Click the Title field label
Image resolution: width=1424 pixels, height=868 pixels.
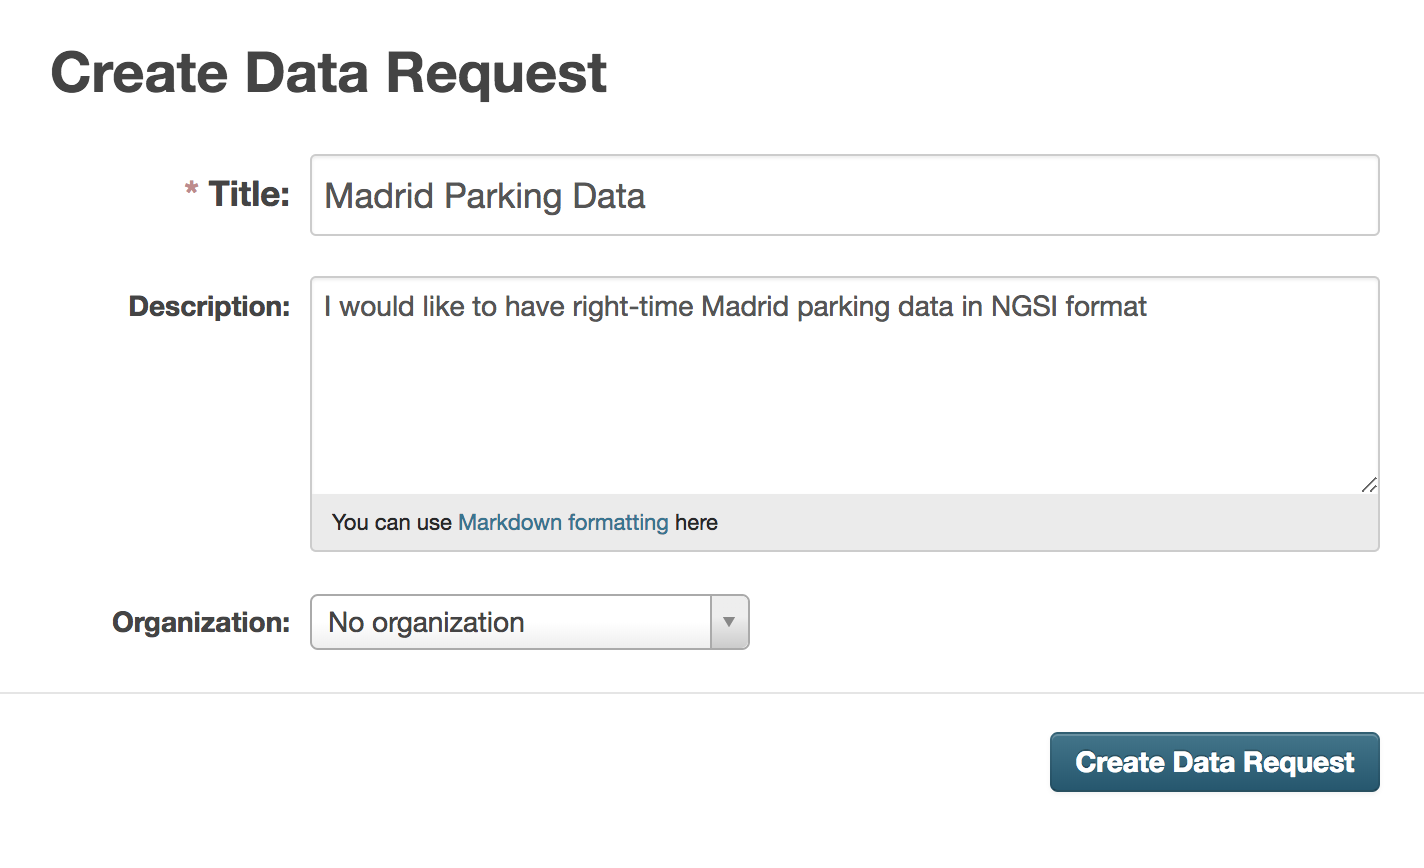[249, 194]
